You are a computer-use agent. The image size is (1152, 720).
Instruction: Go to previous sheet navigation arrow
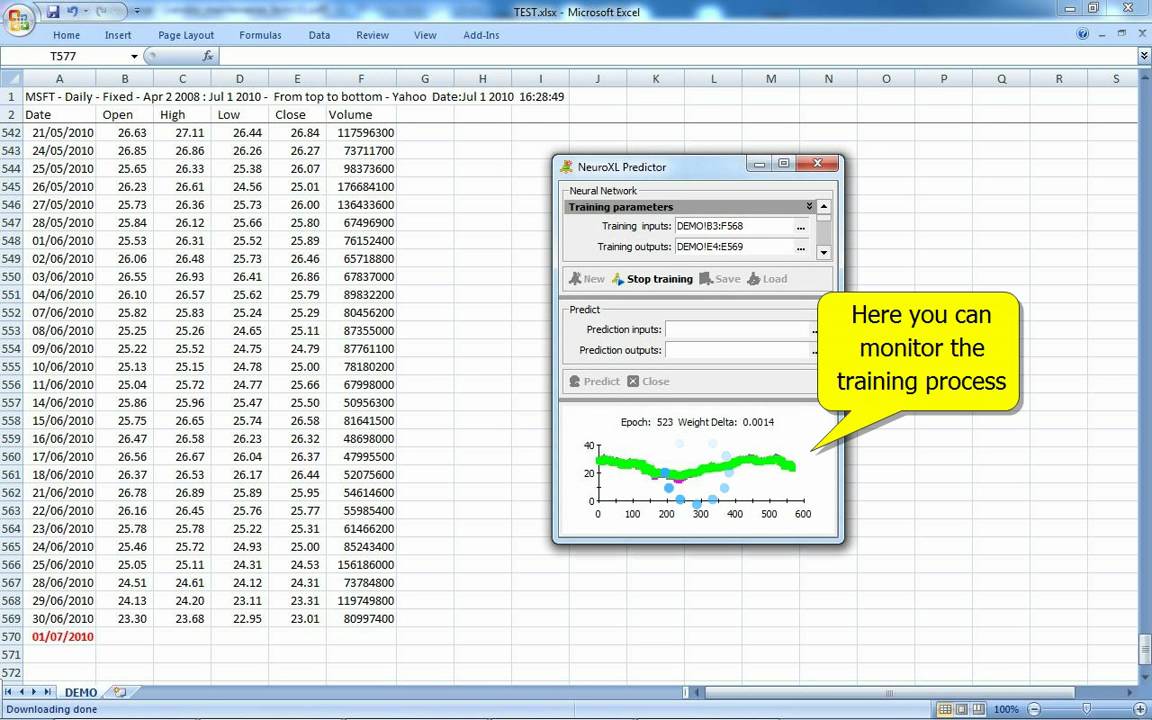[x=21, y=692]
